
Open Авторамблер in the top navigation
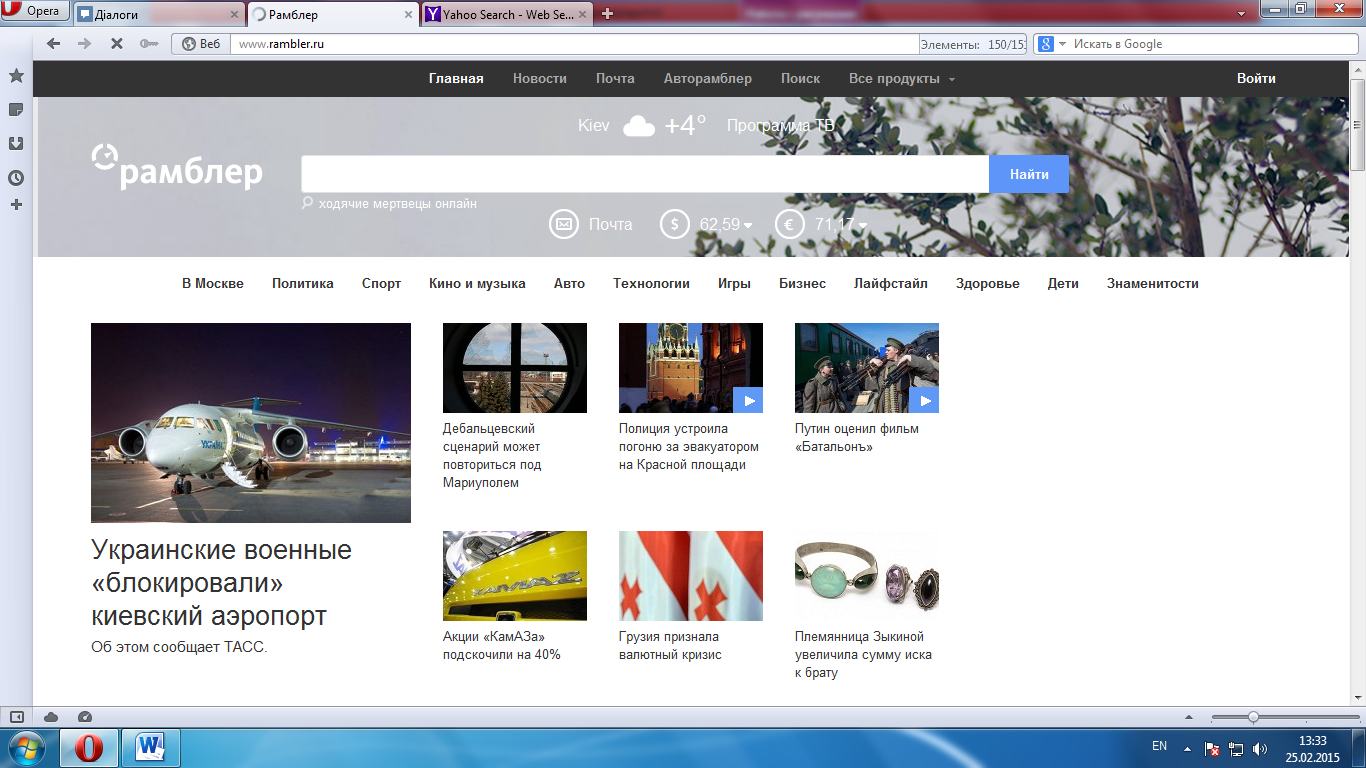click(x=708, y=79)
